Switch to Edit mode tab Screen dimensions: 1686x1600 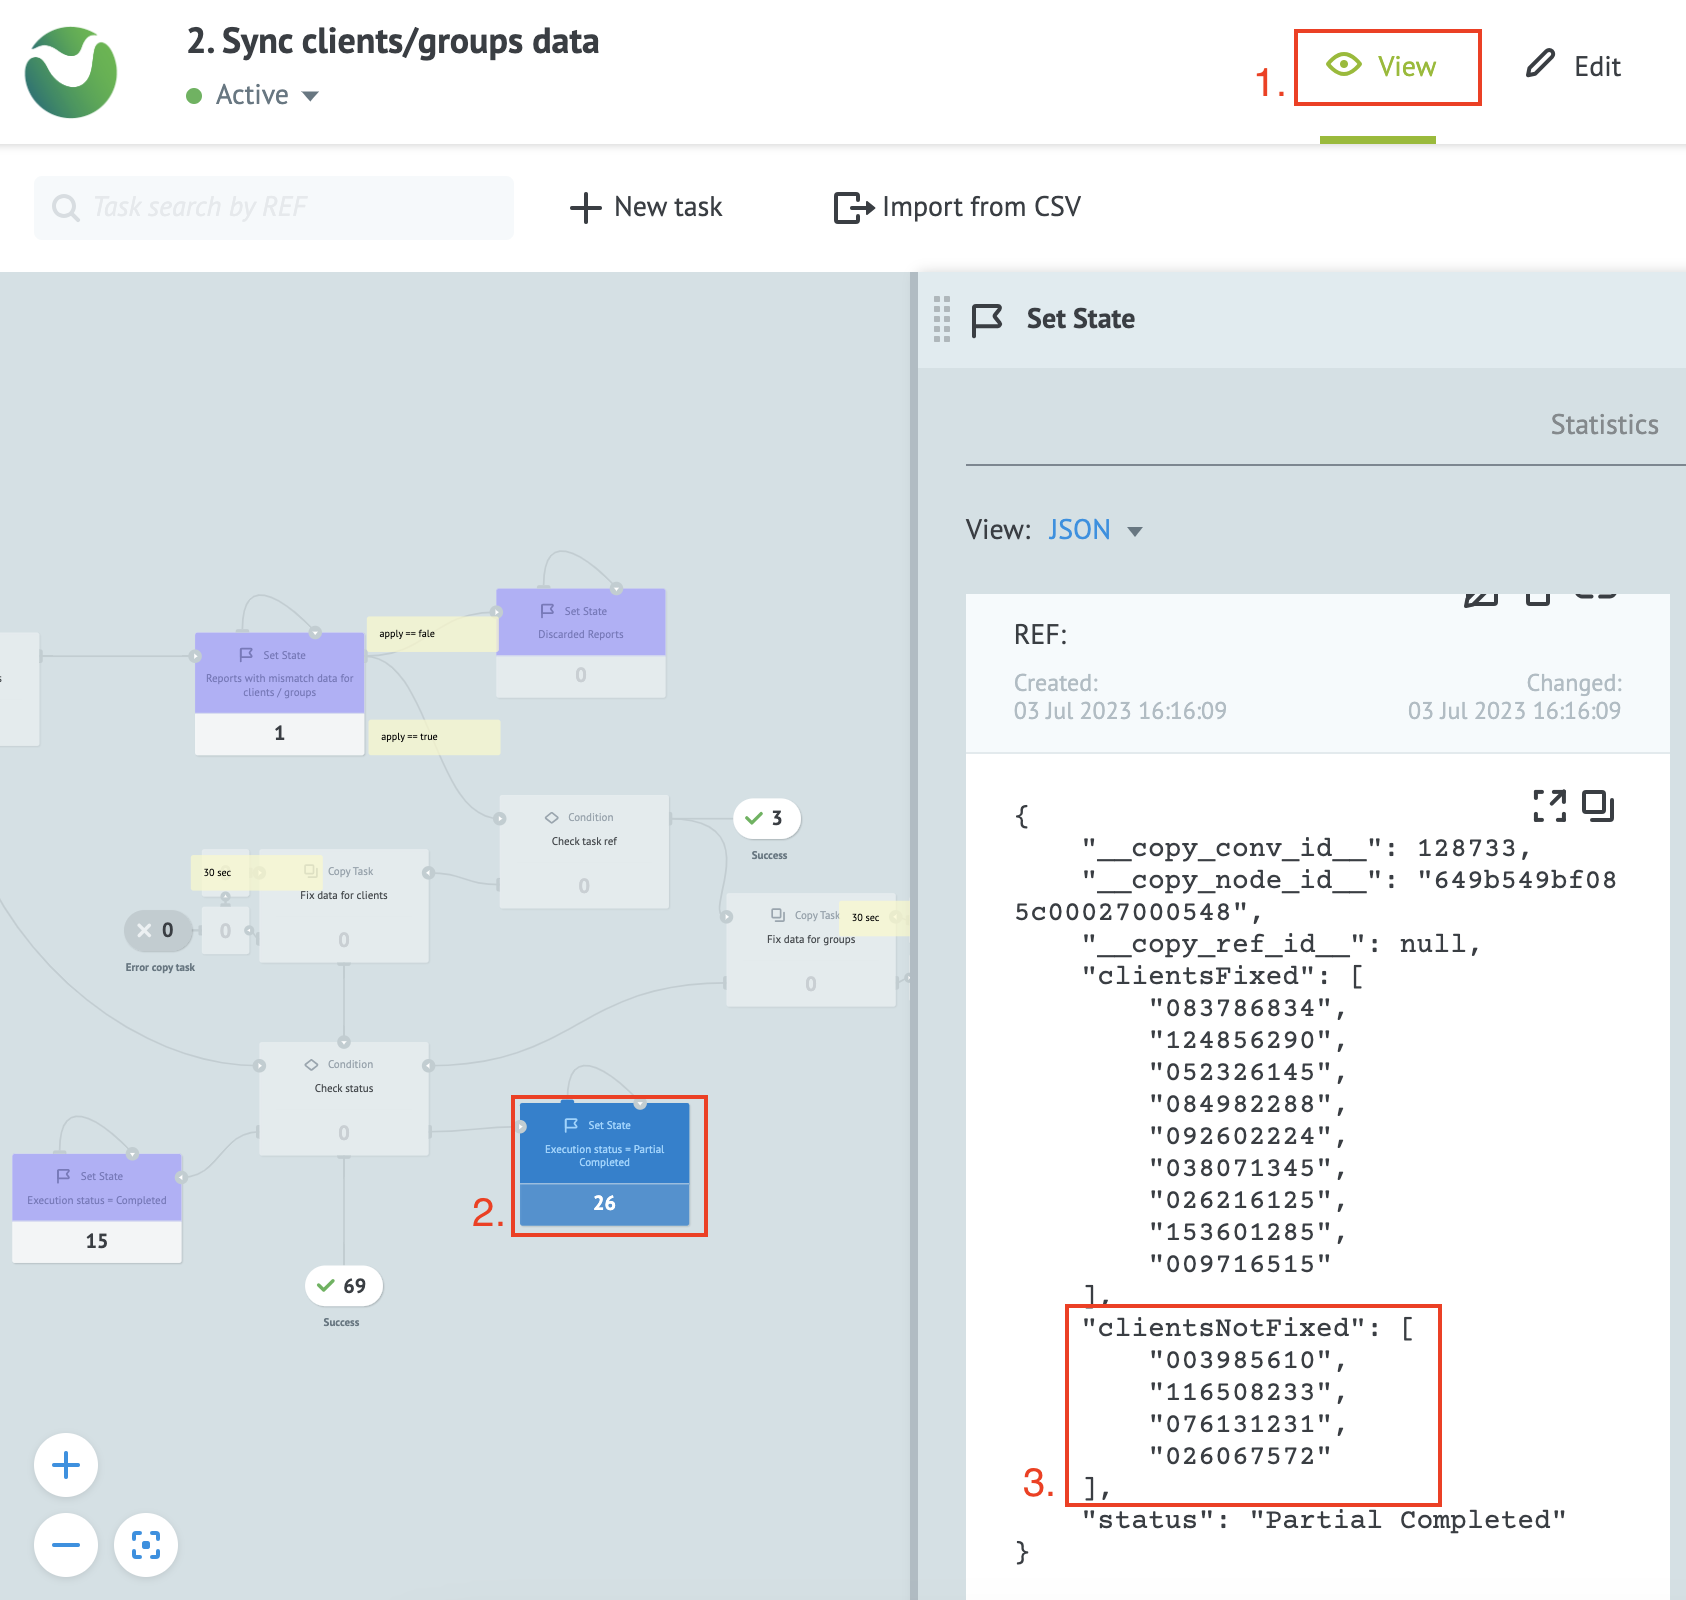click(x=1573, y=67)
